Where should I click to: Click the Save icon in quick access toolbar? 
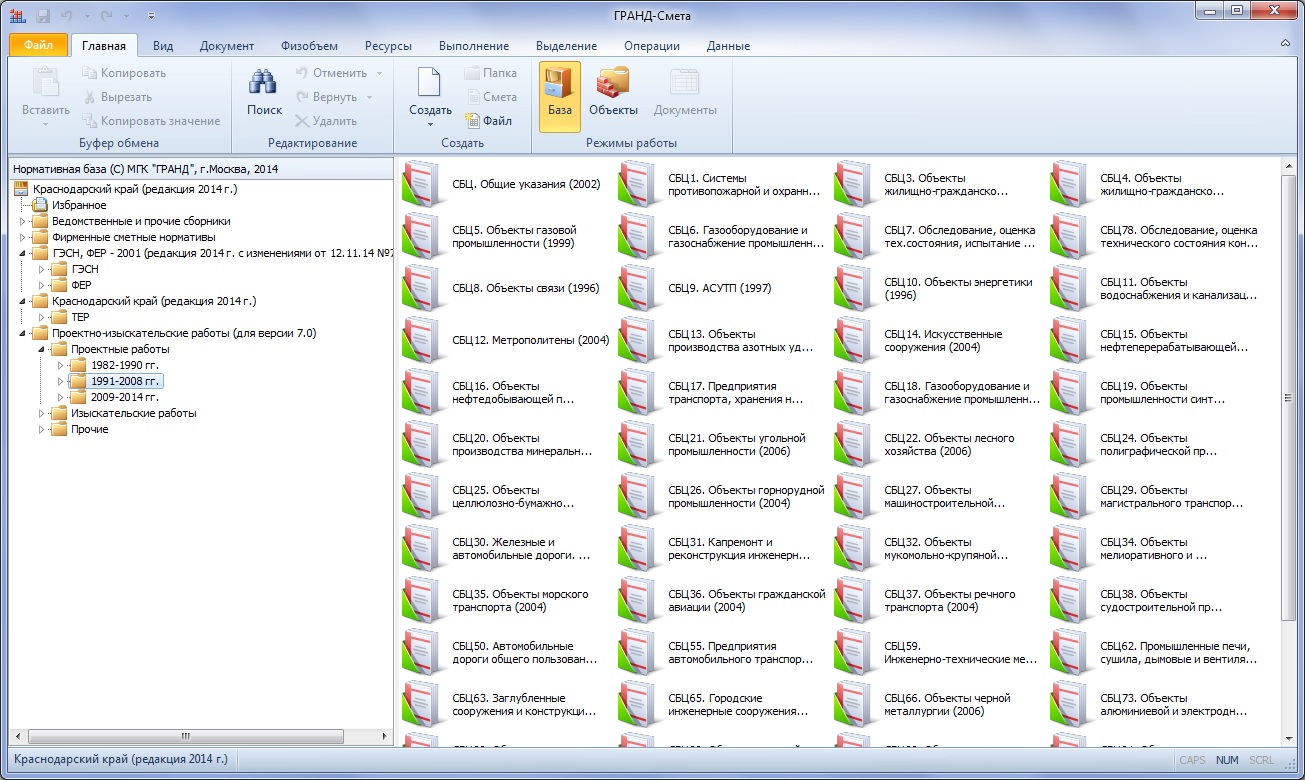point(43,15)
